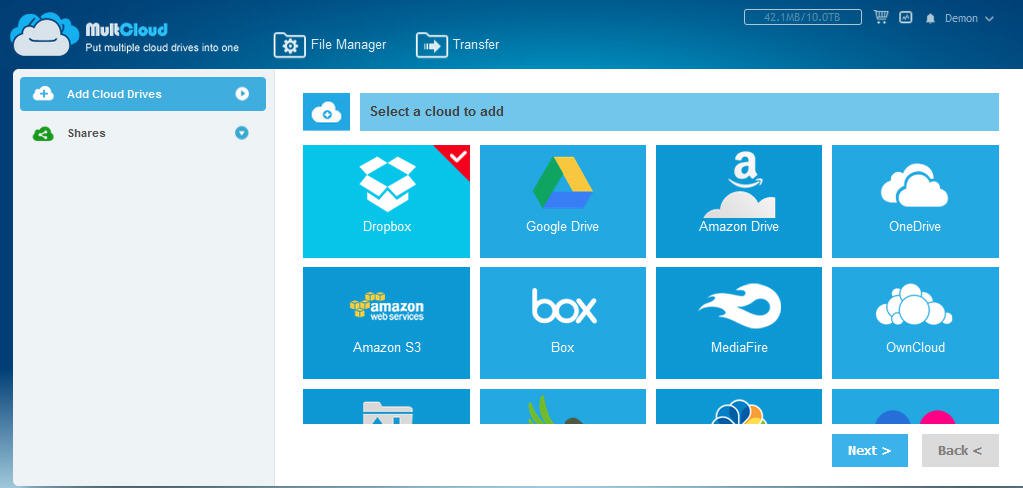The height and width of the screenshot is (488, 1023).
Task: Open the Demon account dropdown
Action: [x=969, y=18]
